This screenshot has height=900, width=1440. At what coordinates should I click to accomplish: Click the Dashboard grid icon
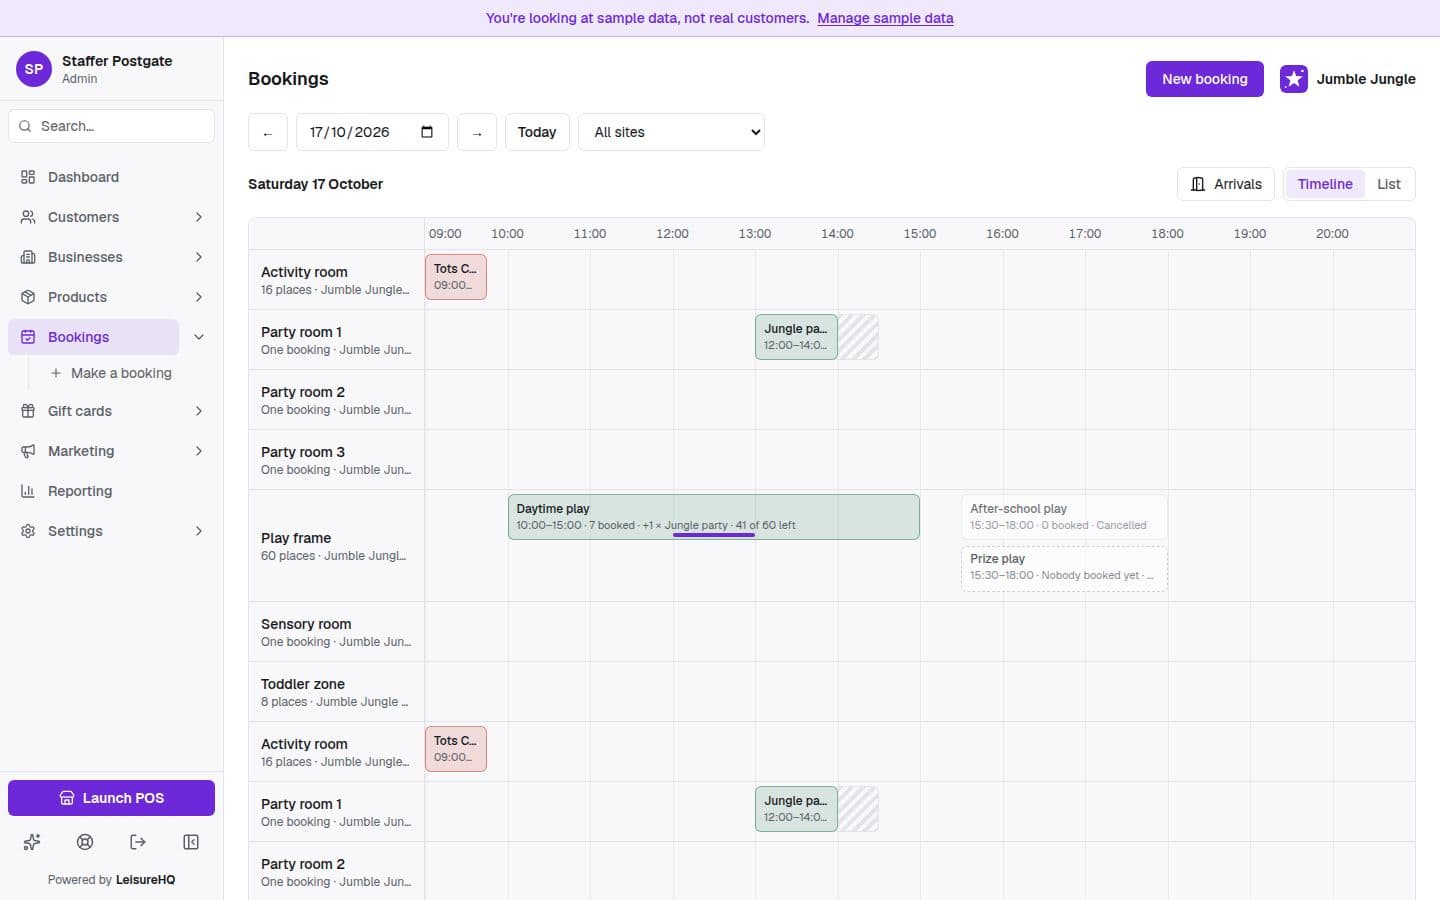click(x=28, y=177)
